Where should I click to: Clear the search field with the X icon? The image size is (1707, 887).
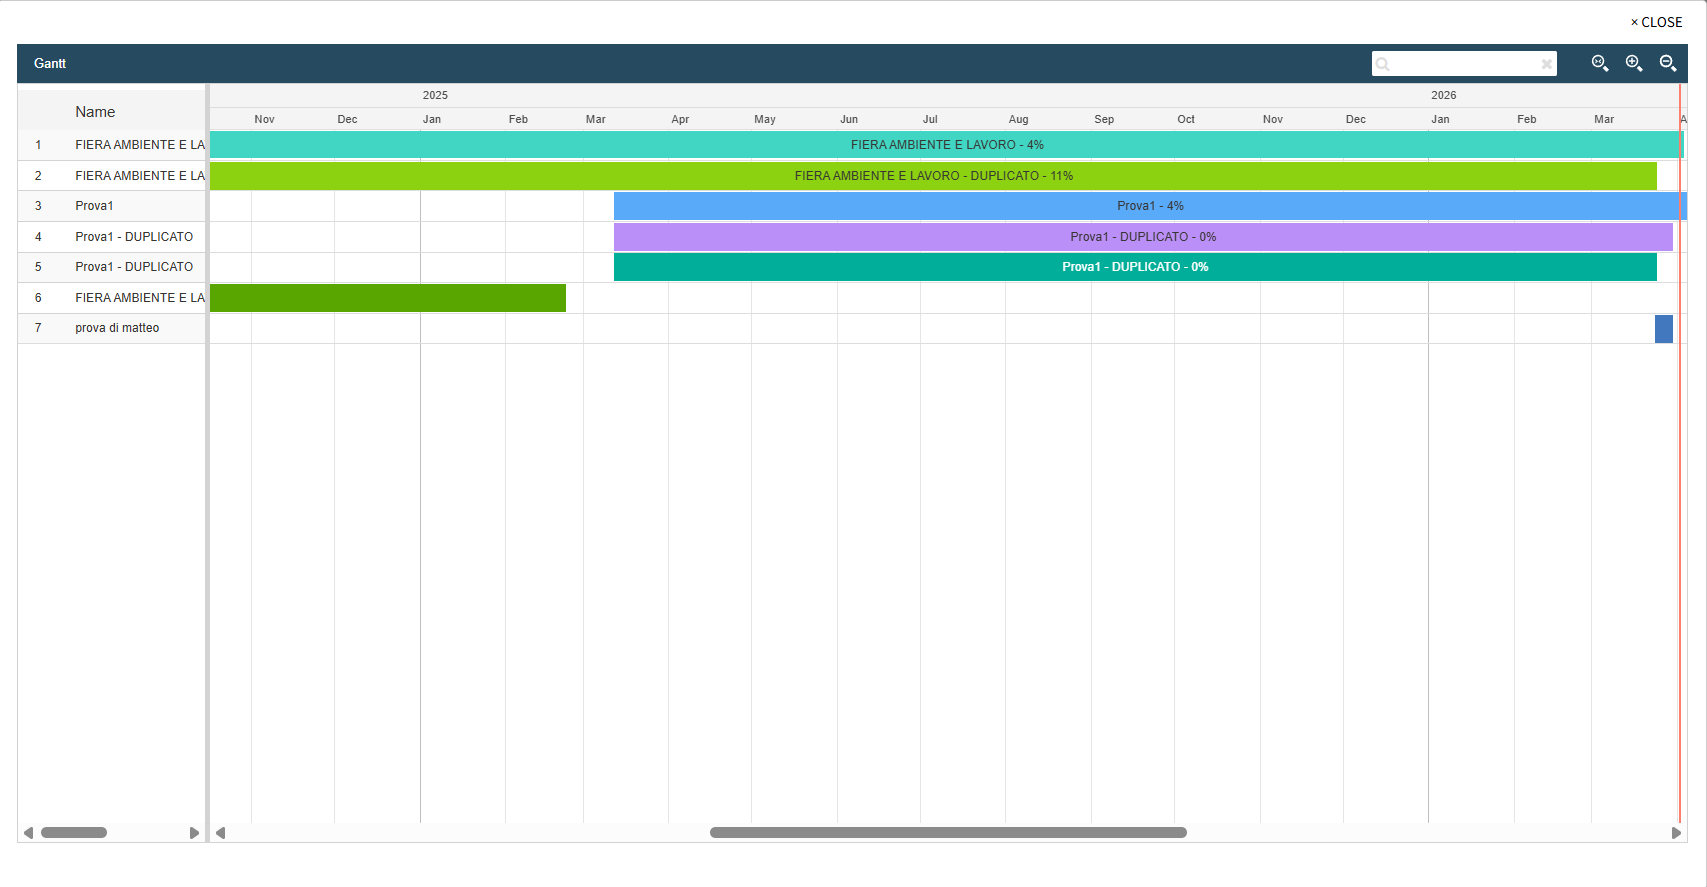point(1546,64)
